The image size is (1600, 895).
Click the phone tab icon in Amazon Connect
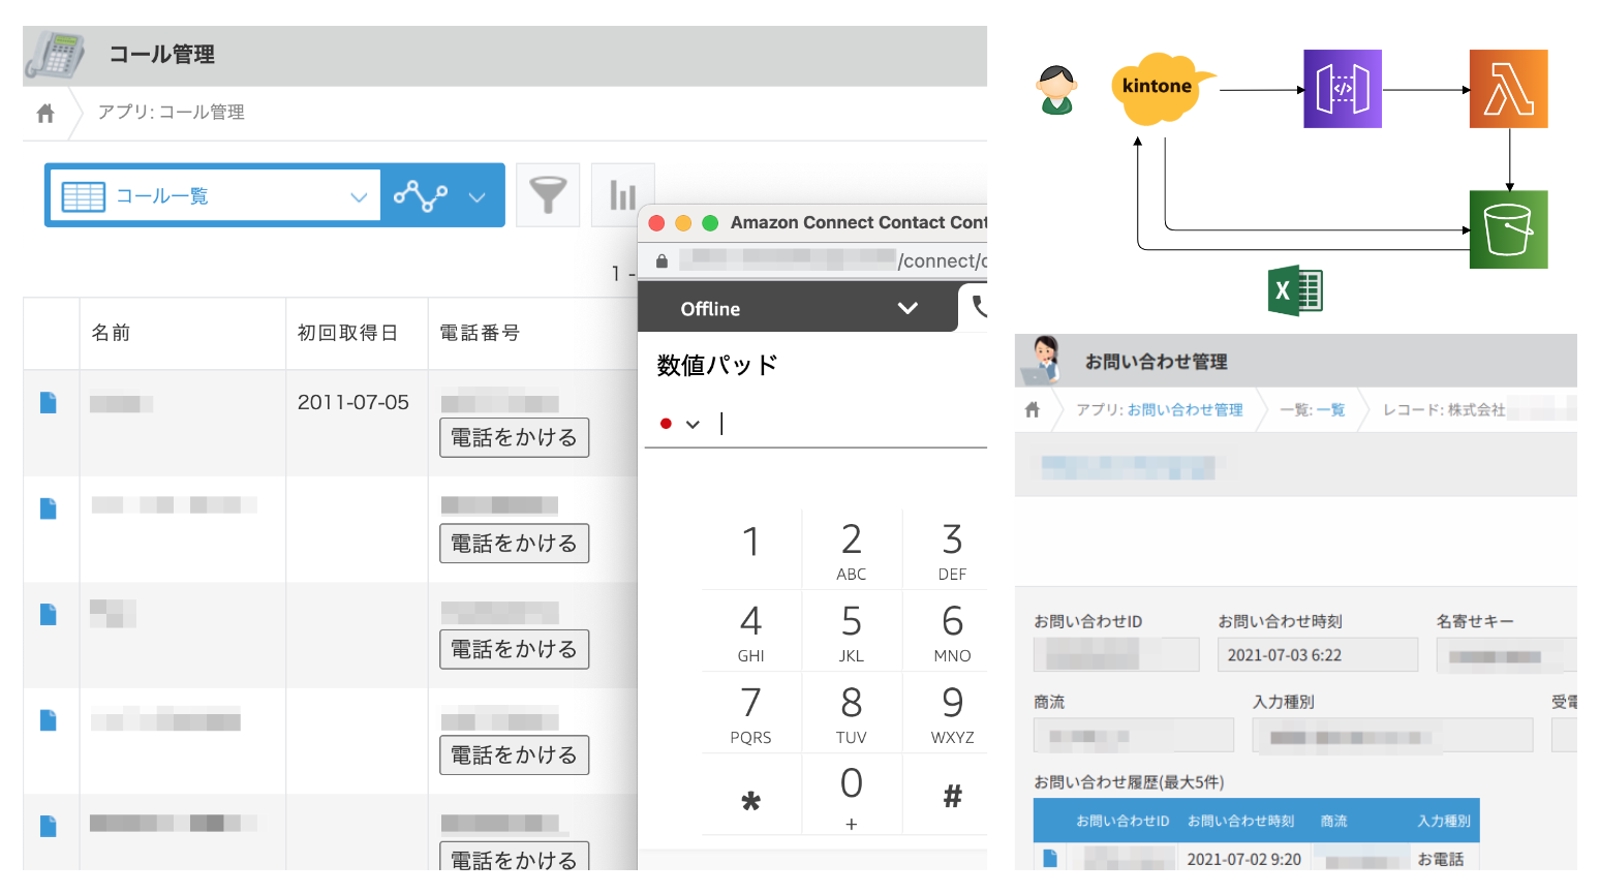[978, 306]
